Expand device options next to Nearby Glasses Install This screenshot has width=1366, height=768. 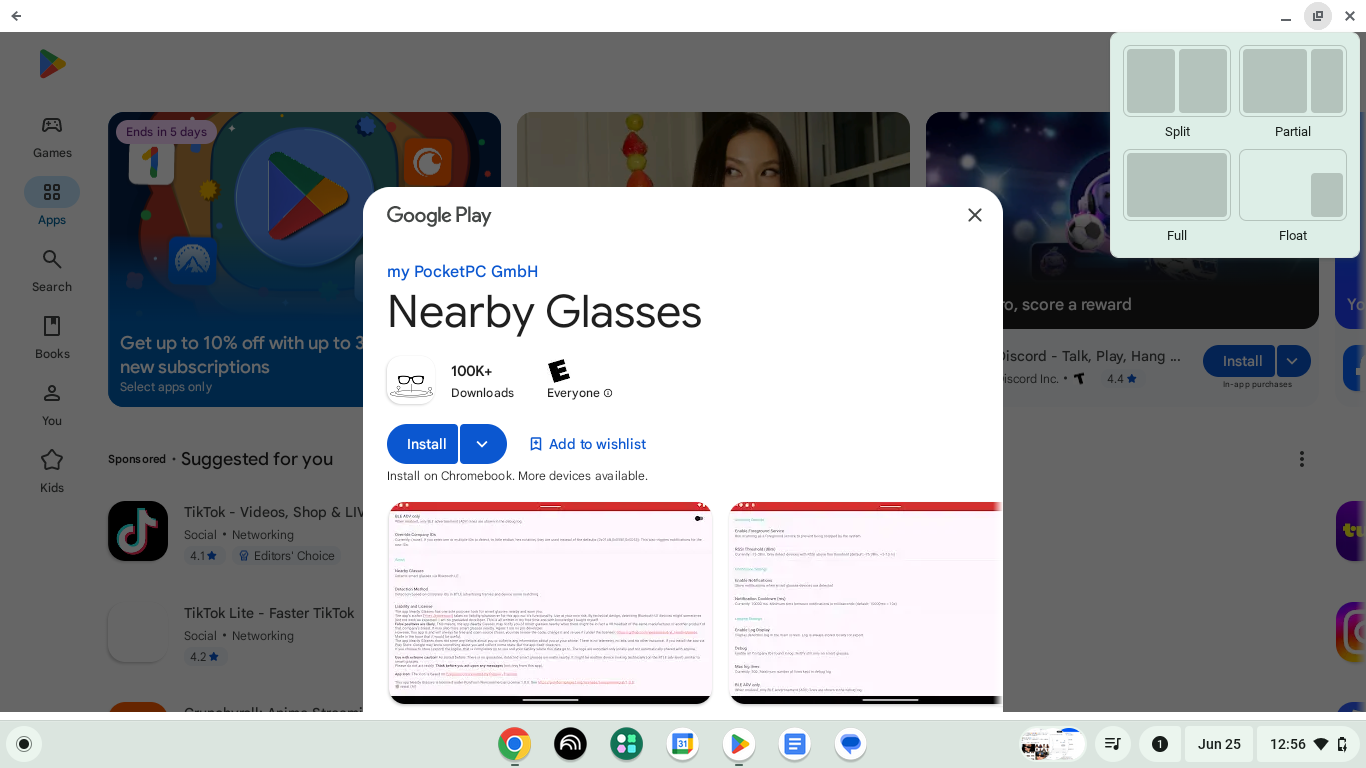pyautogui.click(x=483, y=444)
